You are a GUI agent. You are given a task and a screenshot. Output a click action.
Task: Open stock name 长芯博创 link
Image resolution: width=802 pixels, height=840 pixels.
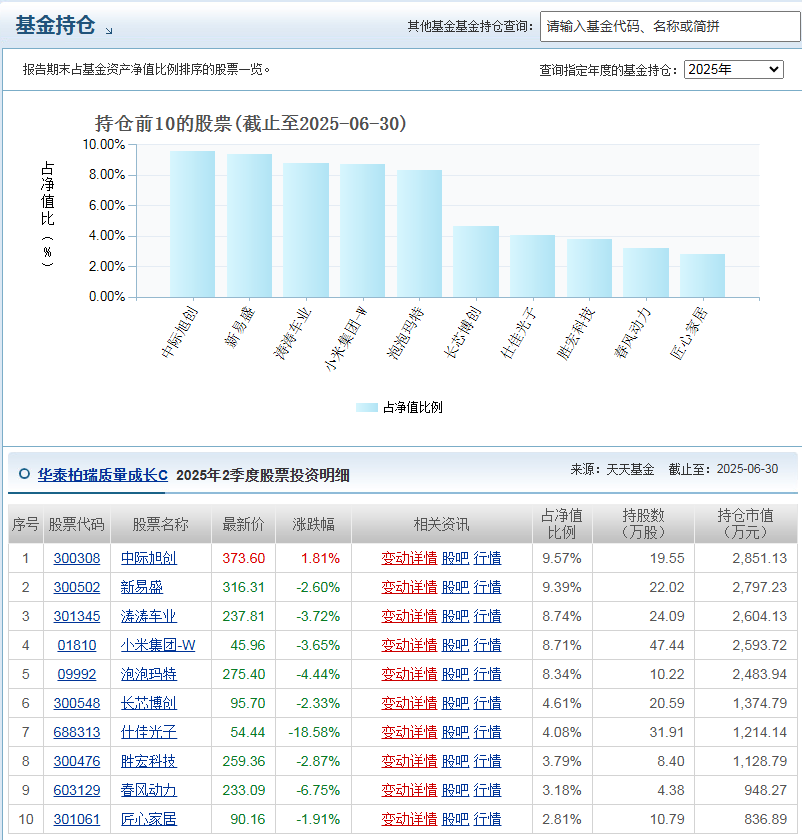point(148,703)
